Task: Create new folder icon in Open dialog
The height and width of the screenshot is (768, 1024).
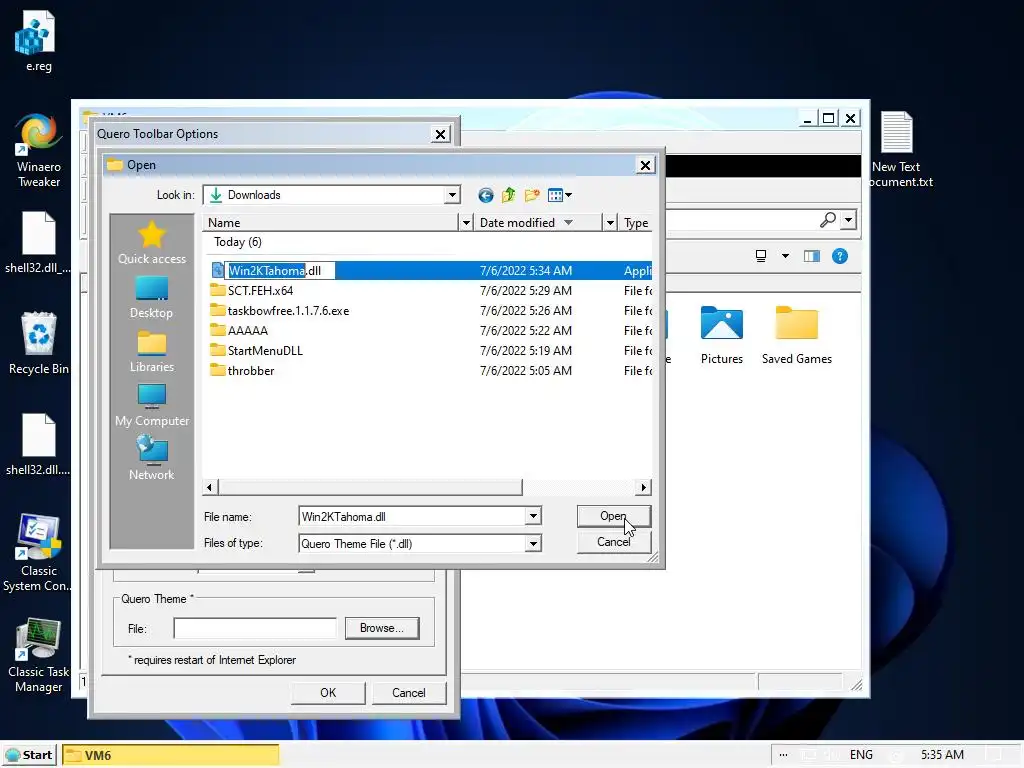Action: coord(532,195)
